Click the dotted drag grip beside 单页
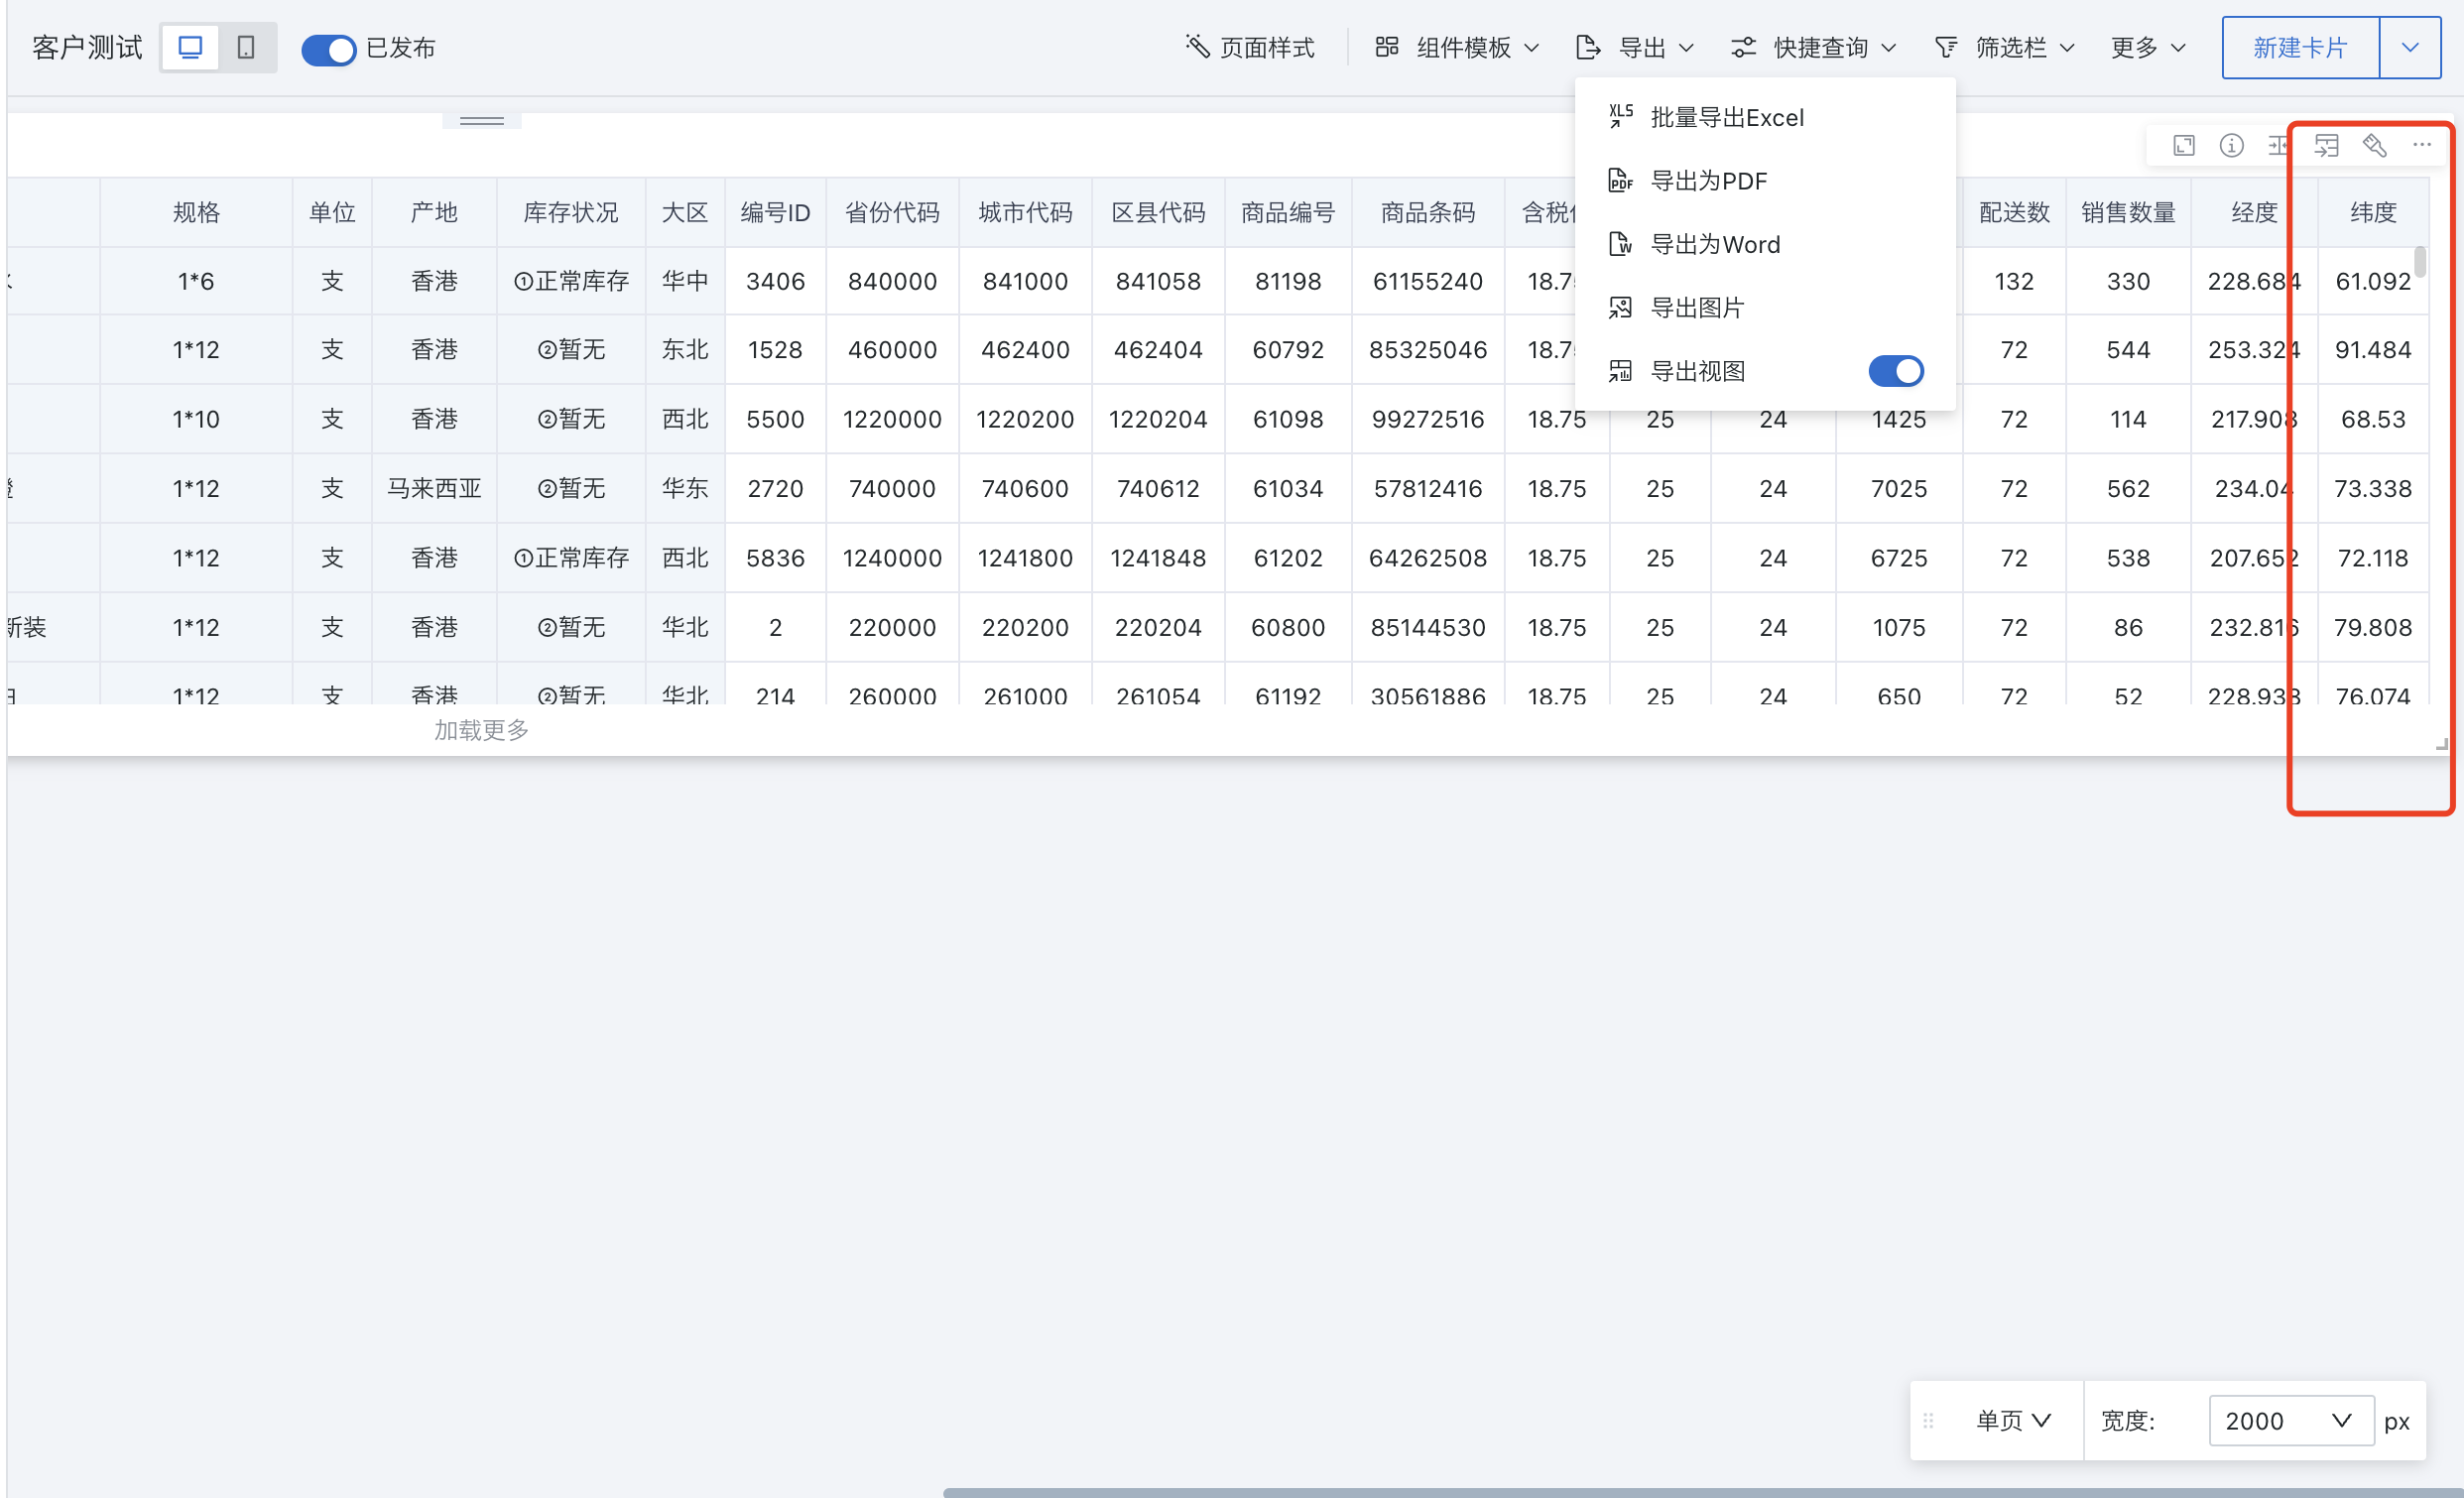2464x1498 pixels. click(1928, 1421)
